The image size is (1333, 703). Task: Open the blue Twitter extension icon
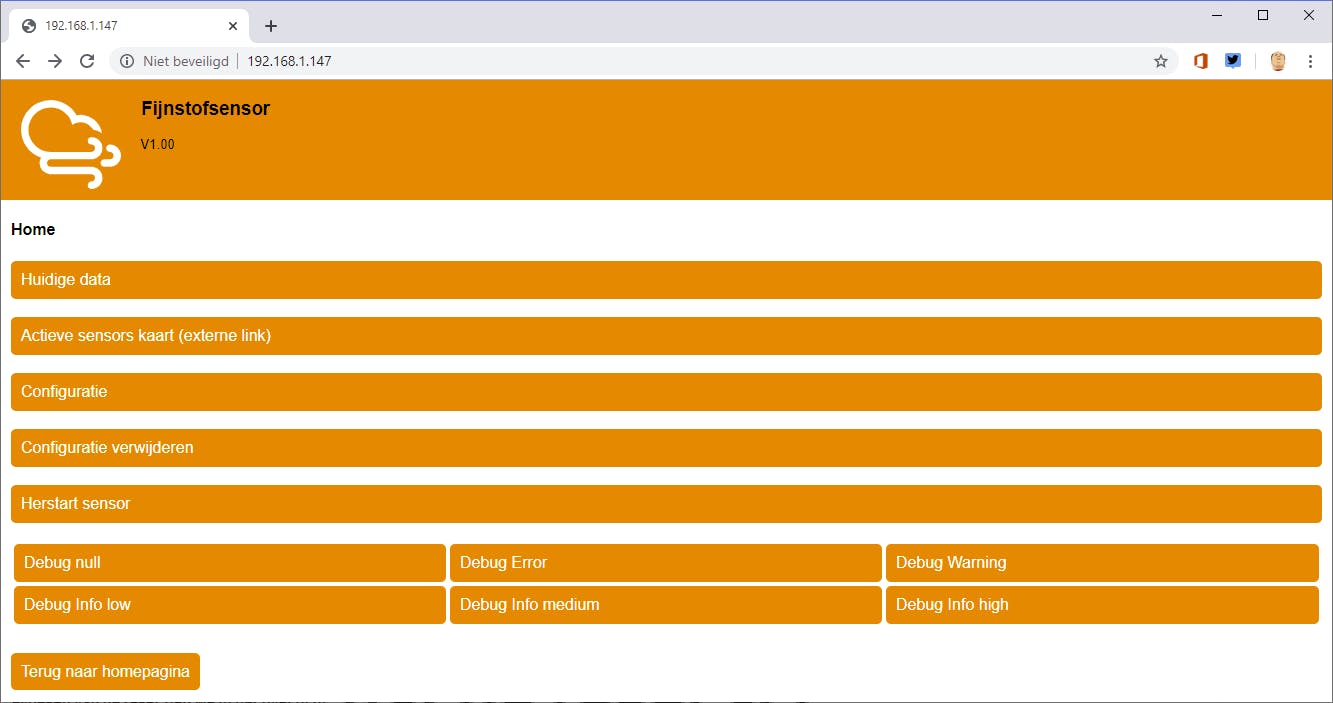1233,61
